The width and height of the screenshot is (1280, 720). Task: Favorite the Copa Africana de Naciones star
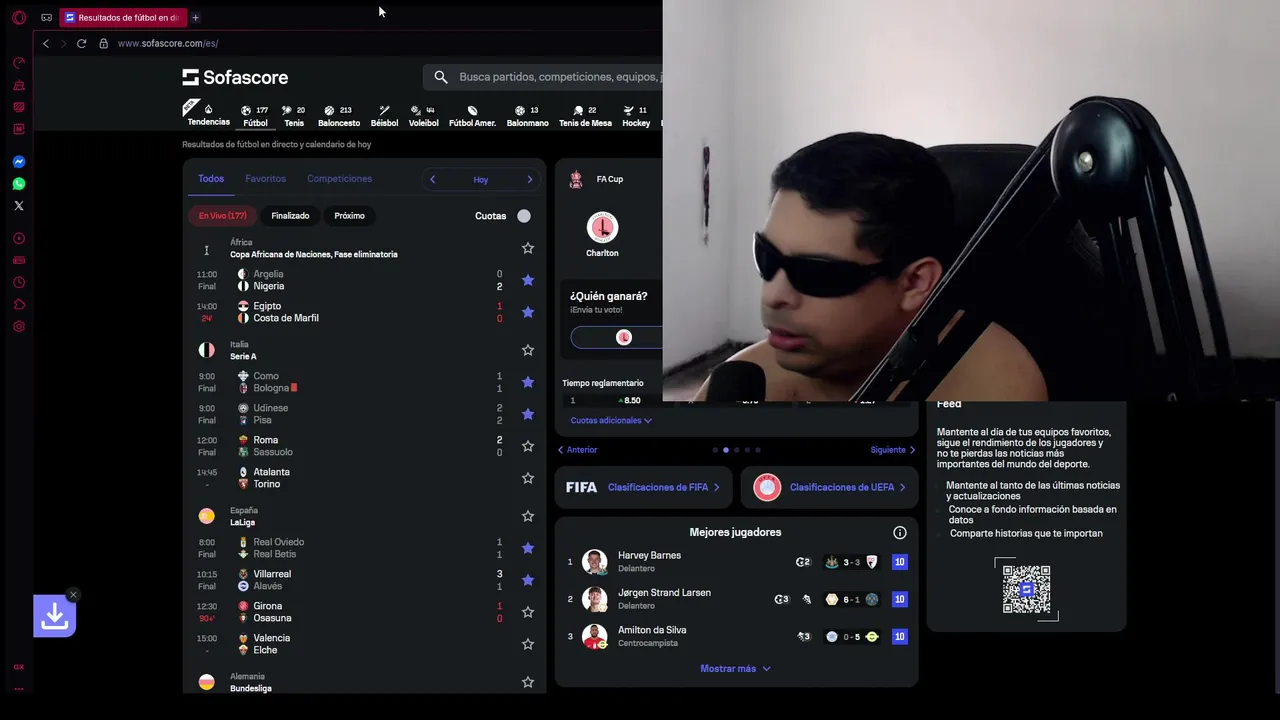528,248
